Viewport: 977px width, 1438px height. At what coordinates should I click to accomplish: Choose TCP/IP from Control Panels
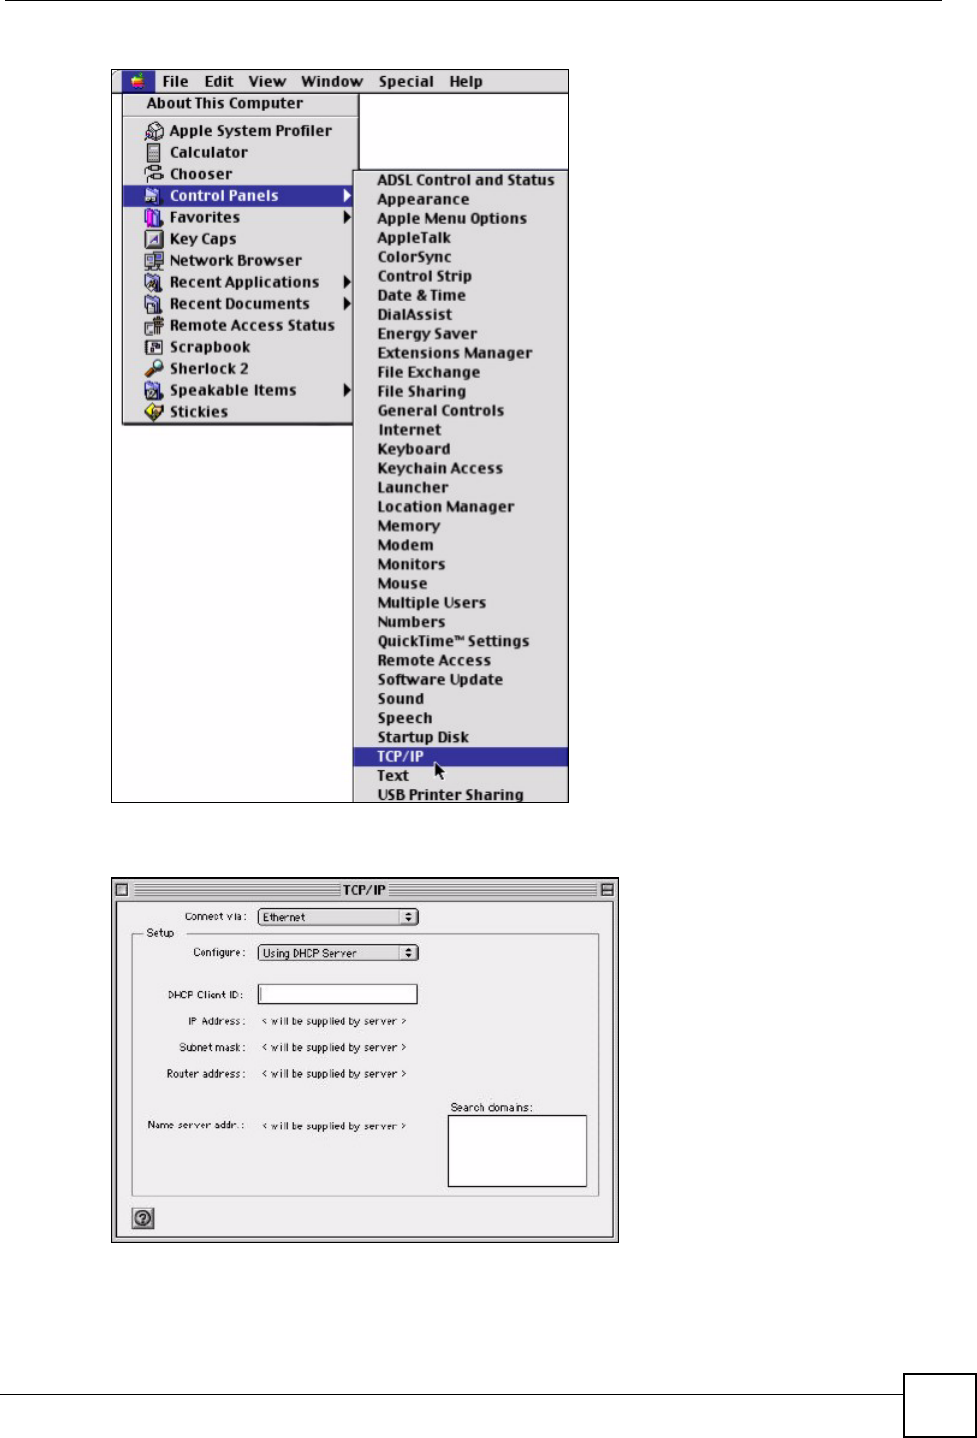click(460, 757)
